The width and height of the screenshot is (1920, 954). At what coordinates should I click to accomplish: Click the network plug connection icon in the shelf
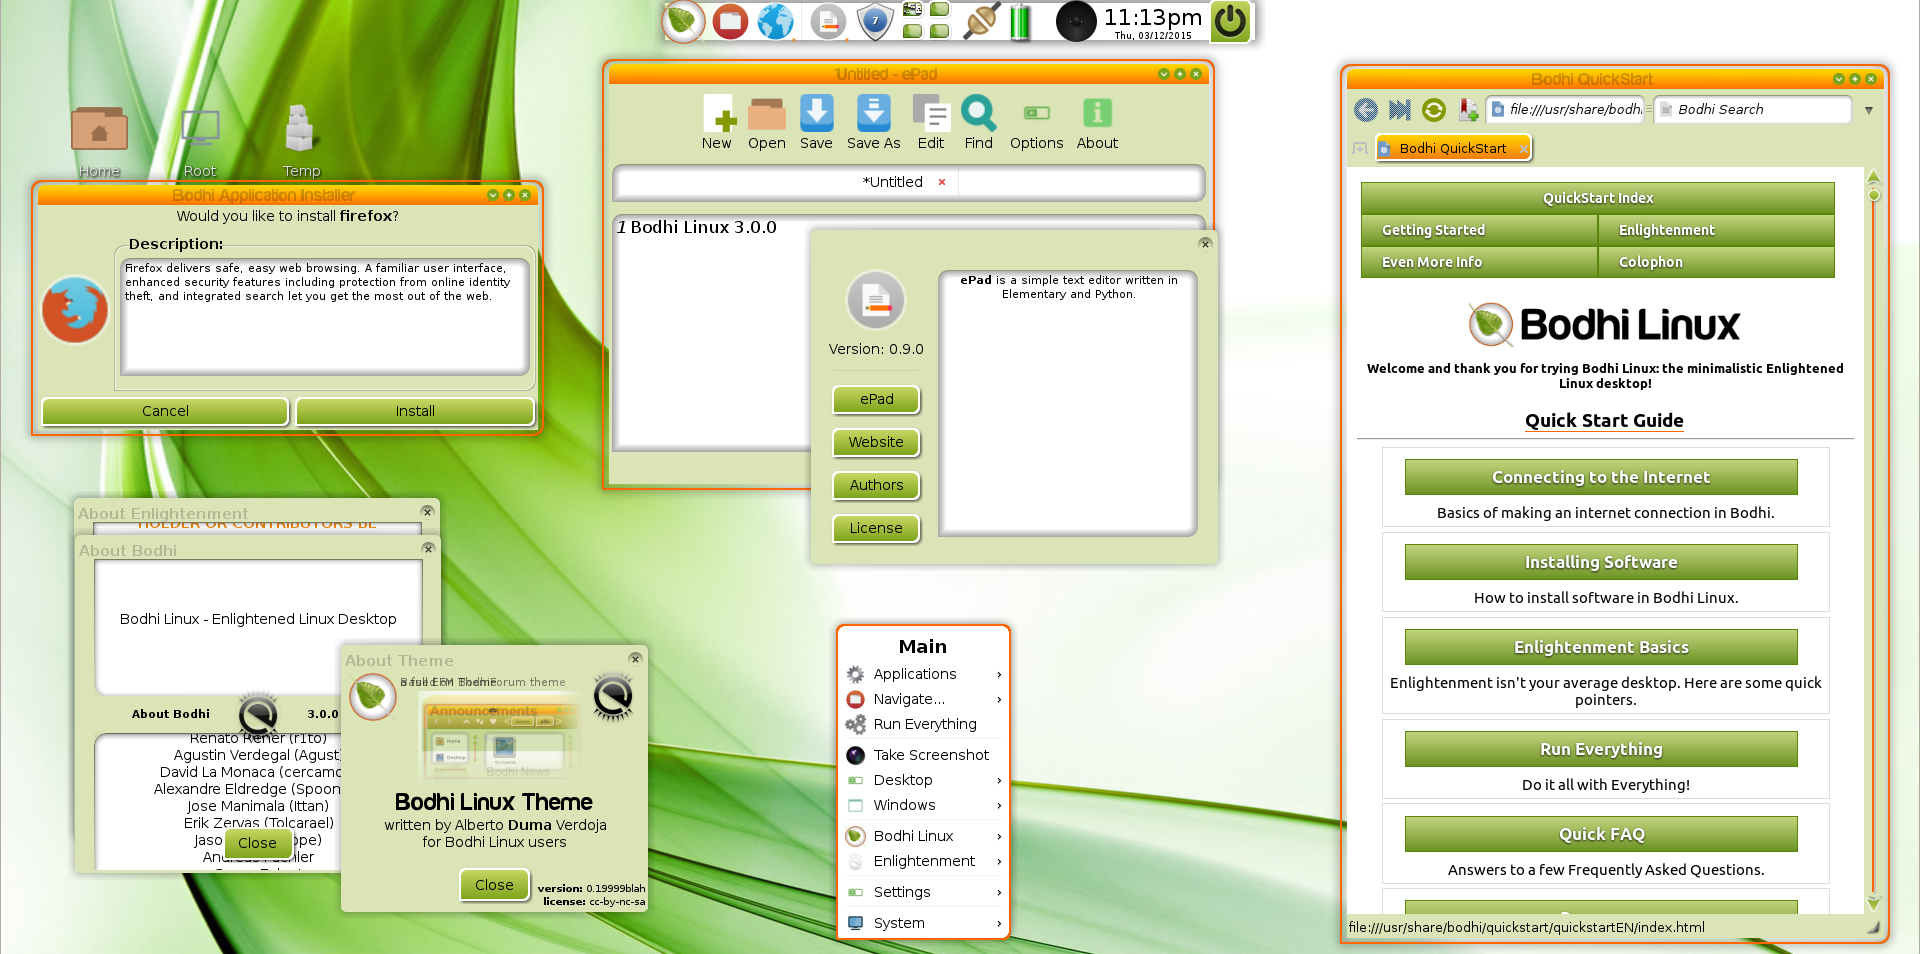pos(981,21)
